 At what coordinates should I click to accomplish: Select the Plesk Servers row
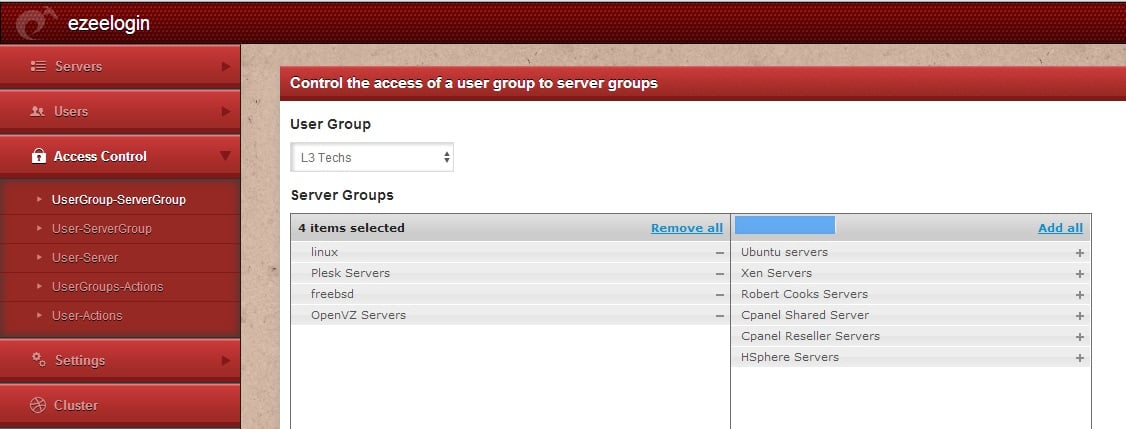(511, 273)
